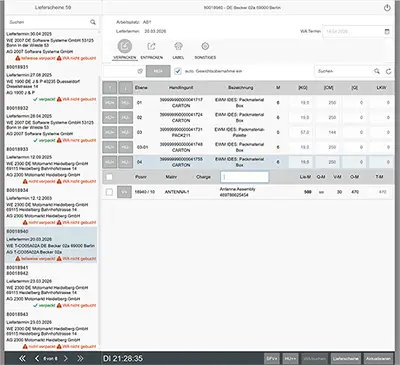Select delivery 80018932 in list
The width and height of the screenshot is (400, 365).
coord(51,124)
